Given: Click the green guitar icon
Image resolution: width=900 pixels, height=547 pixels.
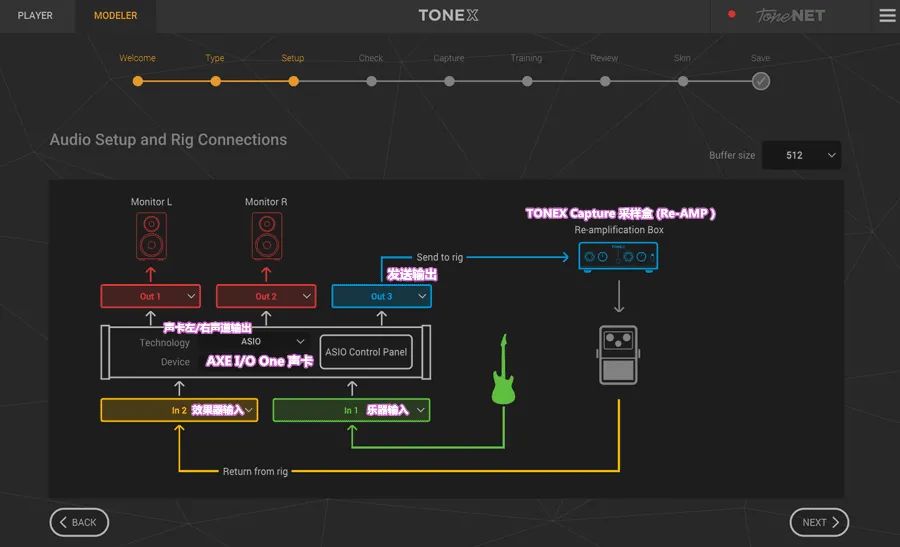Looking at the screenshot, I should coord(503,370).
